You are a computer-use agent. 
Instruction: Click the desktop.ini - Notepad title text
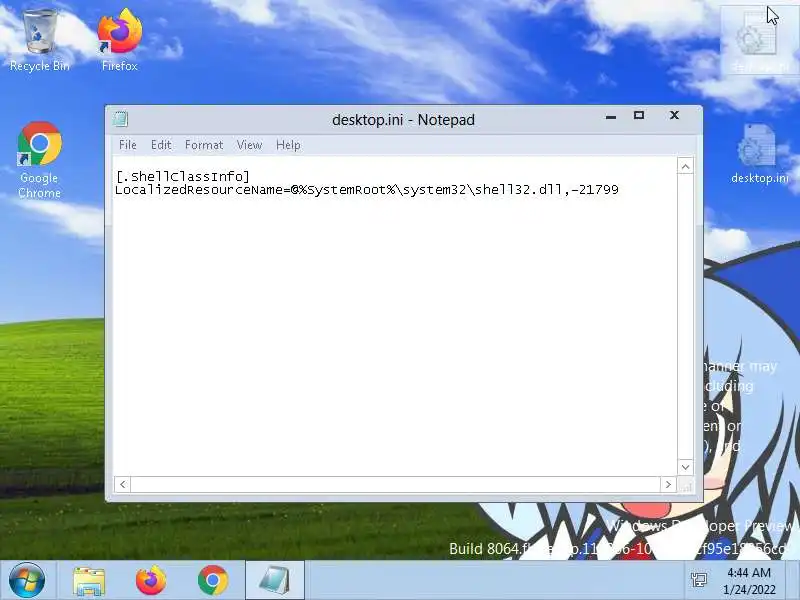point(403,120)
